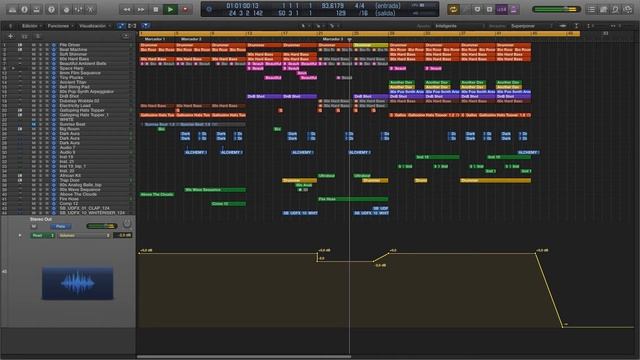Image resolution: width=640 pixels, height=360 pixels.
Task: Open the Inspector info icon
Action: pyautogui.click(x=24, y=9)
